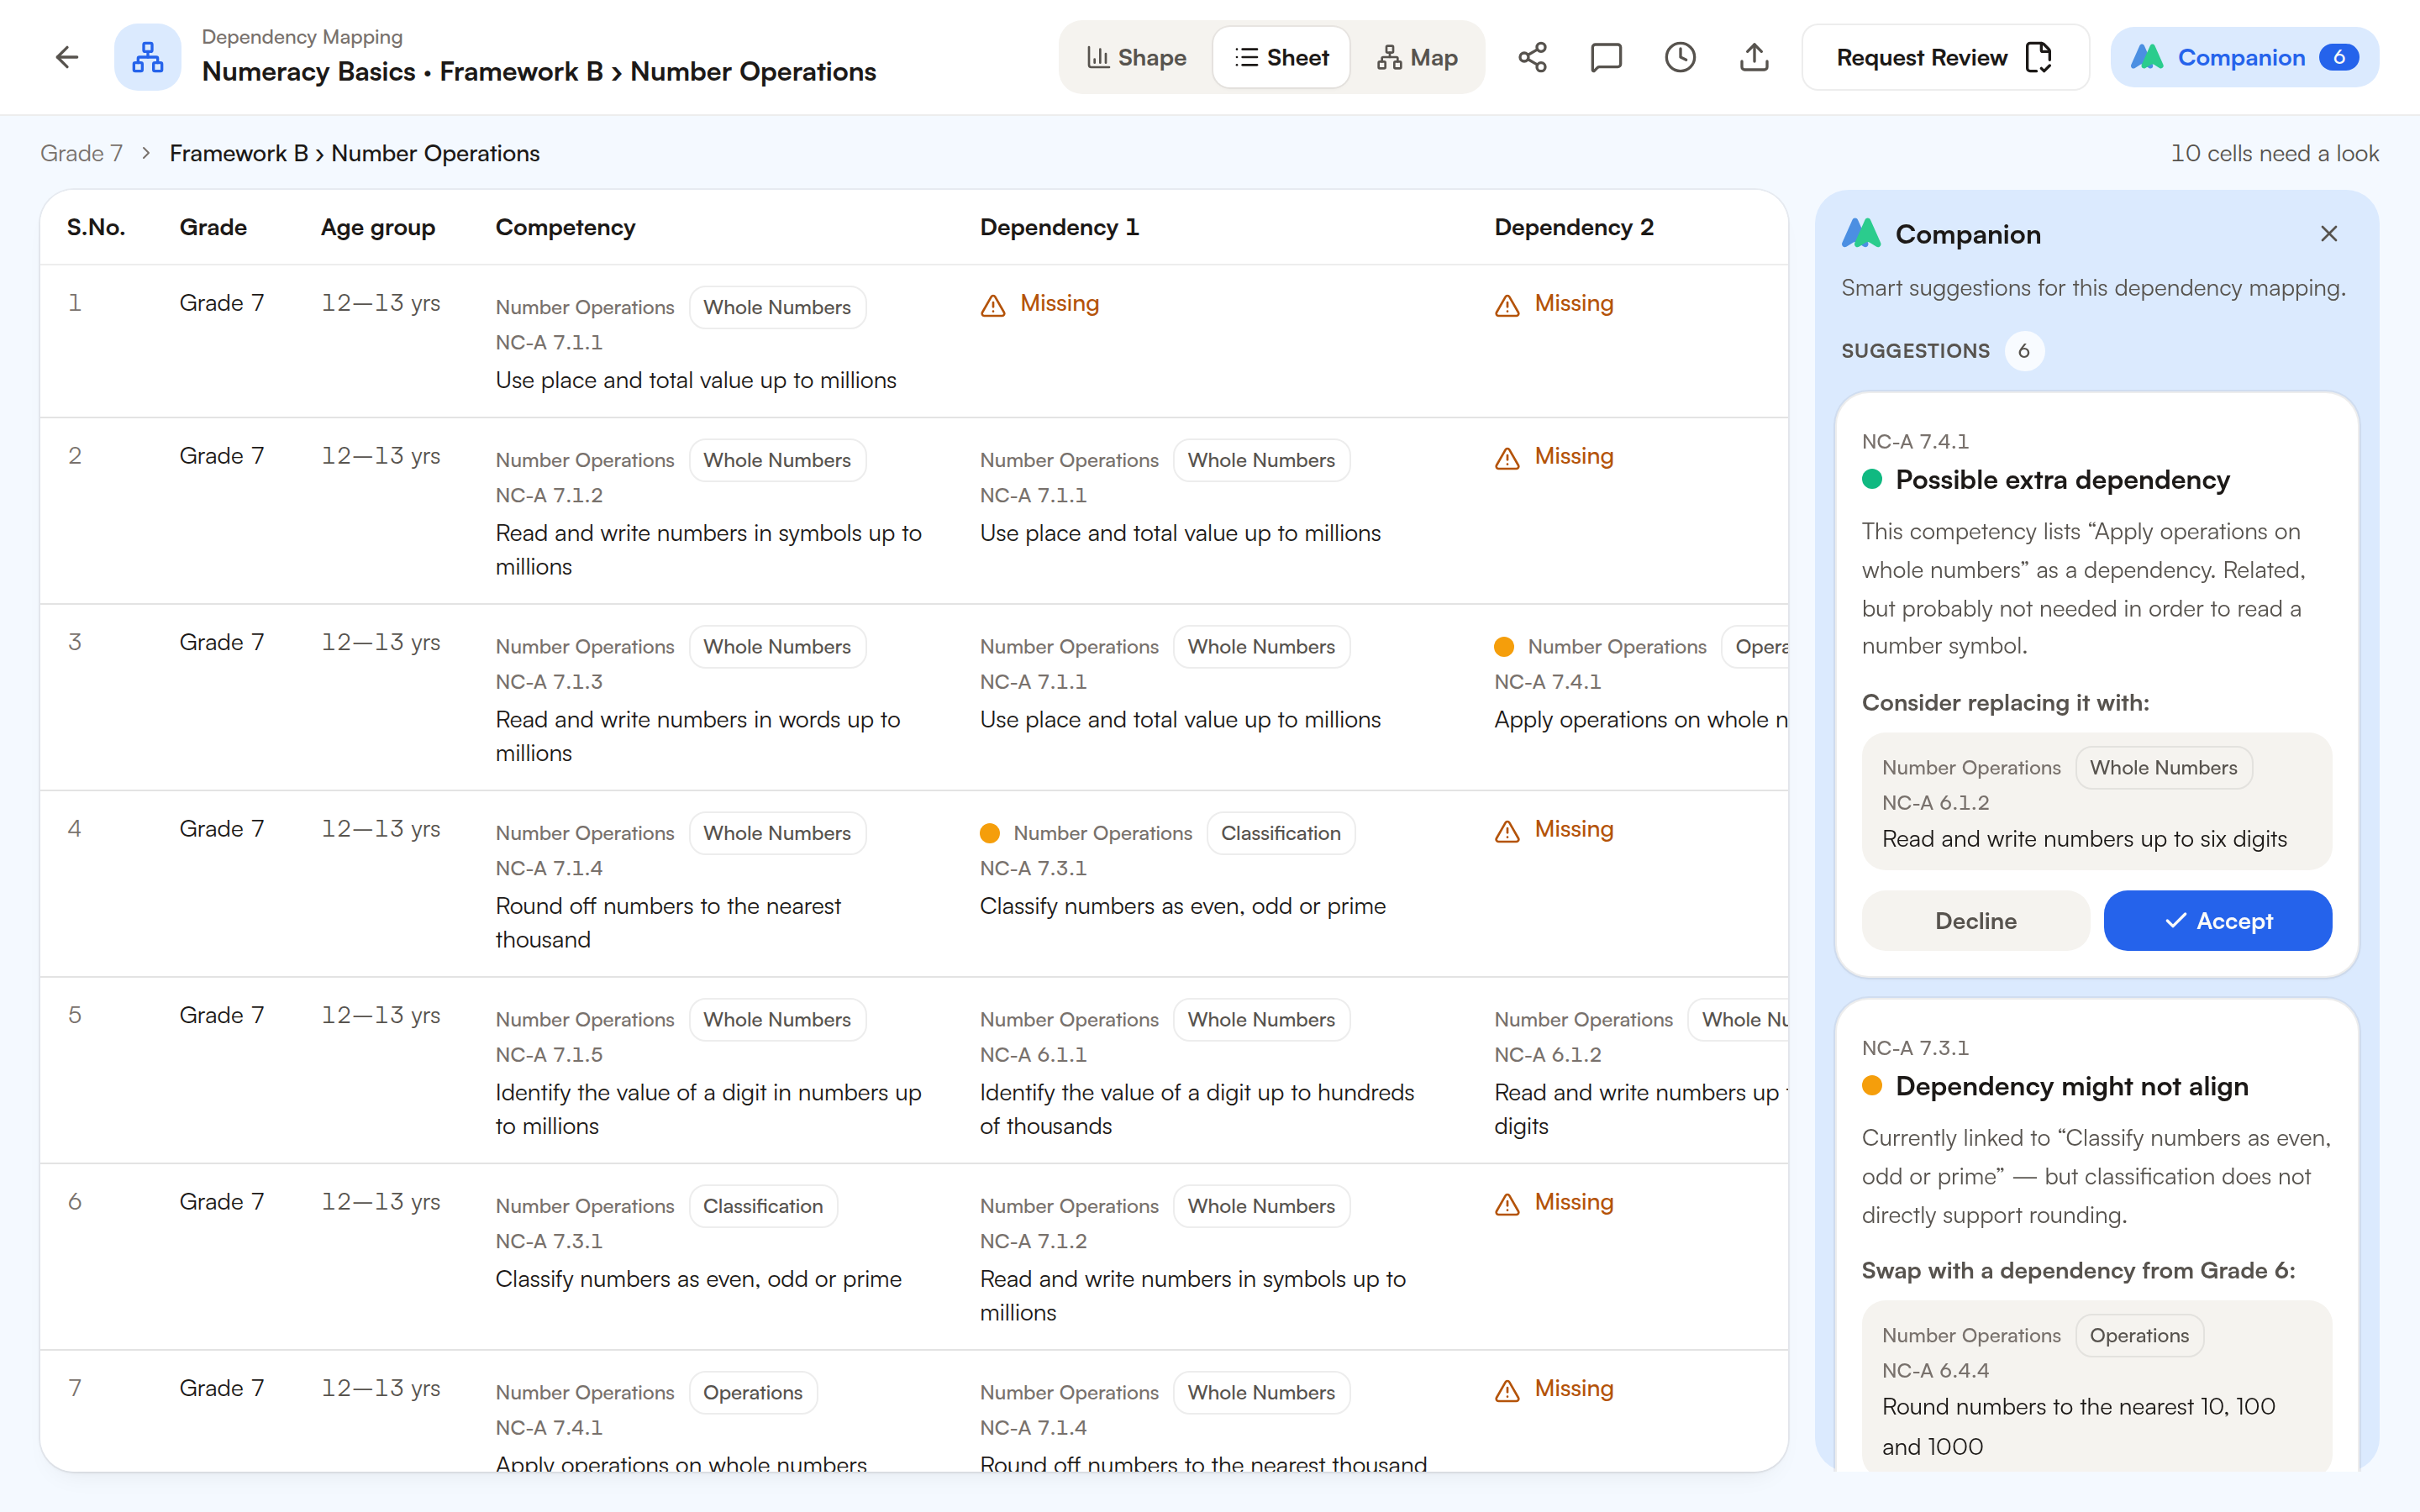Click S.No. column header
The width and height of the screenshot is (2420, 1512).
pyautogui.click(x=96, y=227)
